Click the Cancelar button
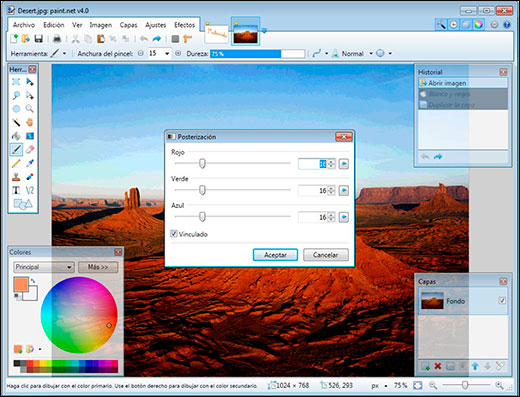520x397 pixels. pos(326,255)
